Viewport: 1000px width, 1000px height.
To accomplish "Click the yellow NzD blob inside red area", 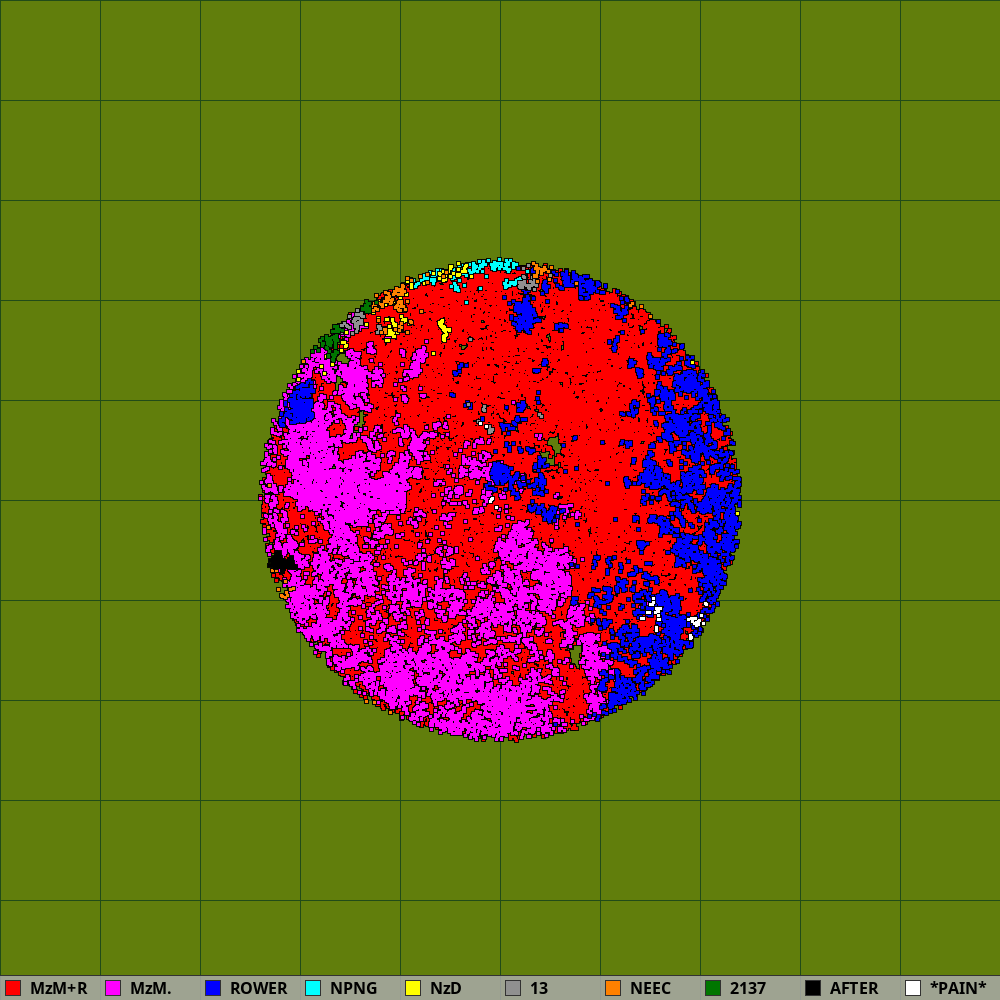I will click(x=443, y=329).
